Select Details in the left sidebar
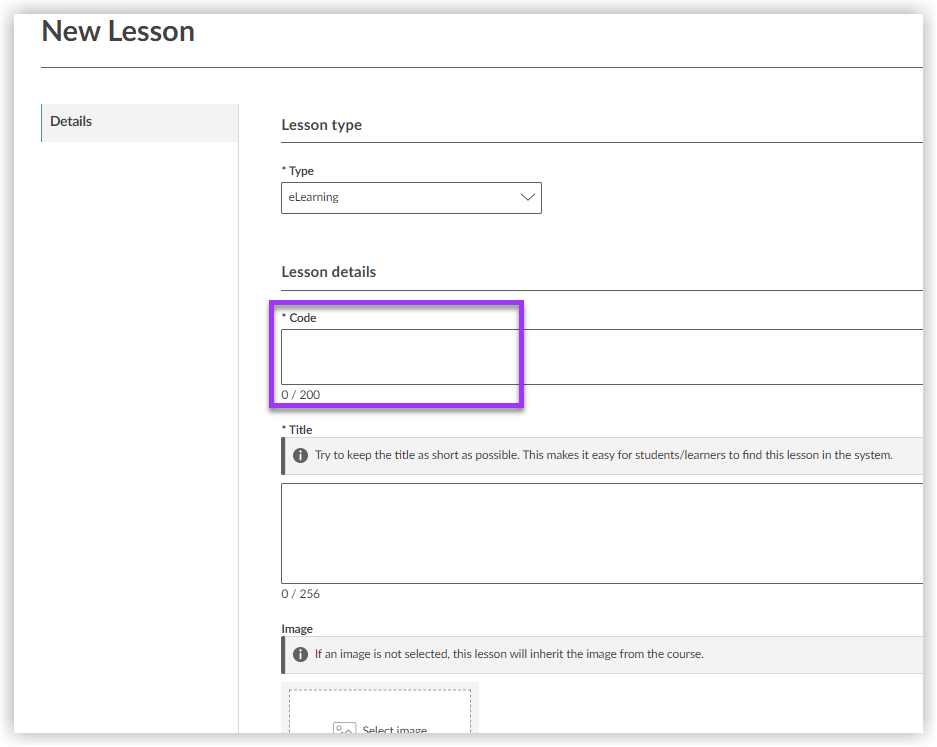This screenshot has height=747, width=937. pyautogui.click(x=71, y=120)
